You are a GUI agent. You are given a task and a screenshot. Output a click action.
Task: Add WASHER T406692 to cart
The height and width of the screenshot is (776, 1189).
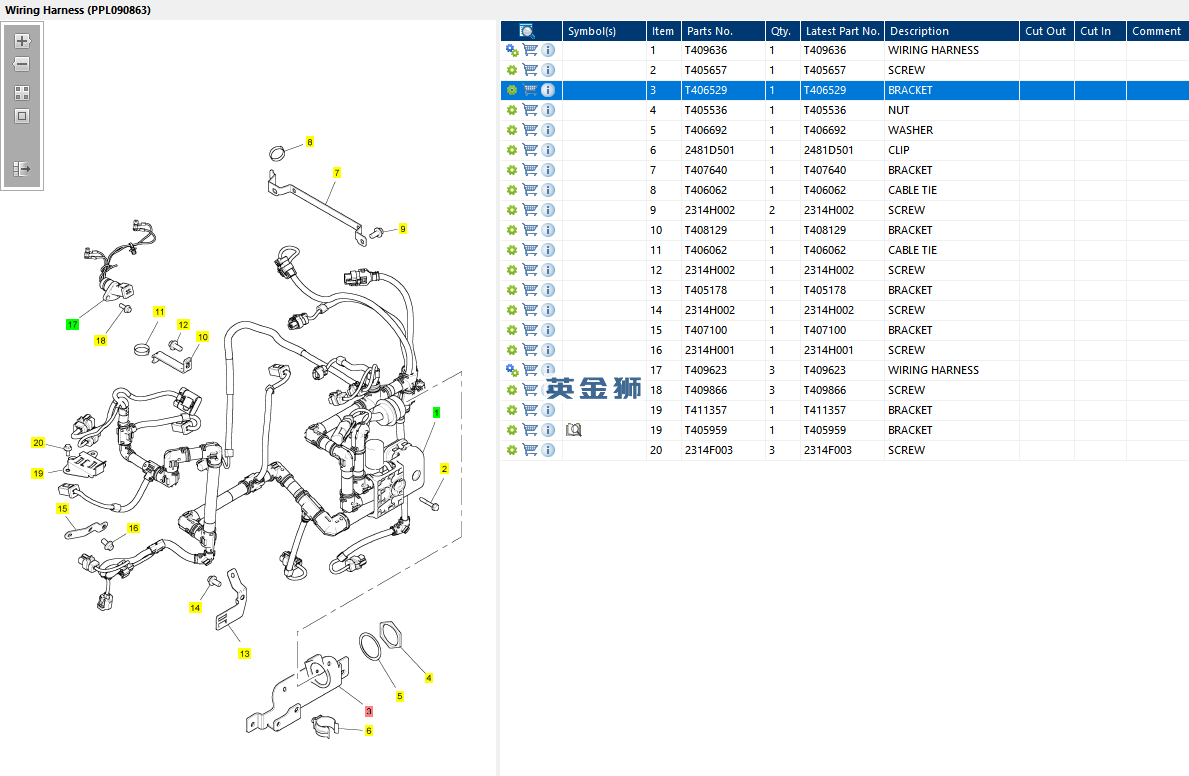tap(530, 130)
